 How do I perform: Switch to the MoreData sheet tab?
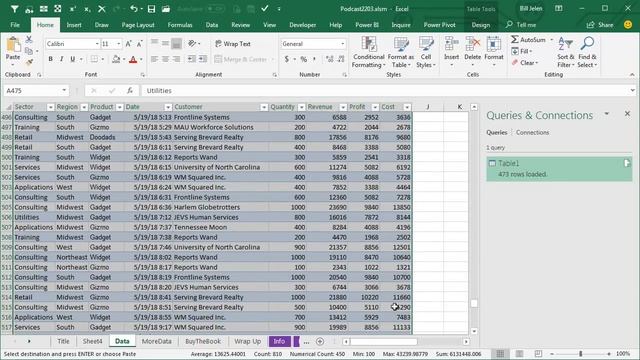click(156, 341)
